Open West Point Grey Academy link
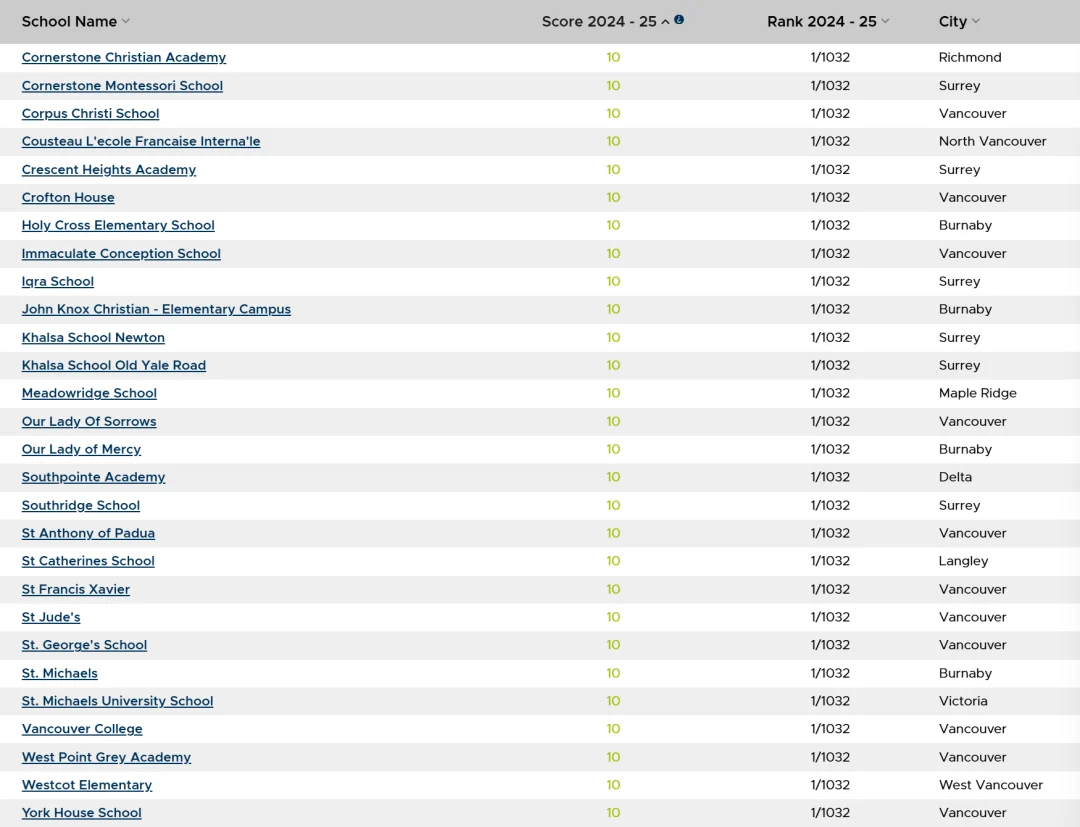The height and width of the screenshot is (827, 1080). click(106, 757)
